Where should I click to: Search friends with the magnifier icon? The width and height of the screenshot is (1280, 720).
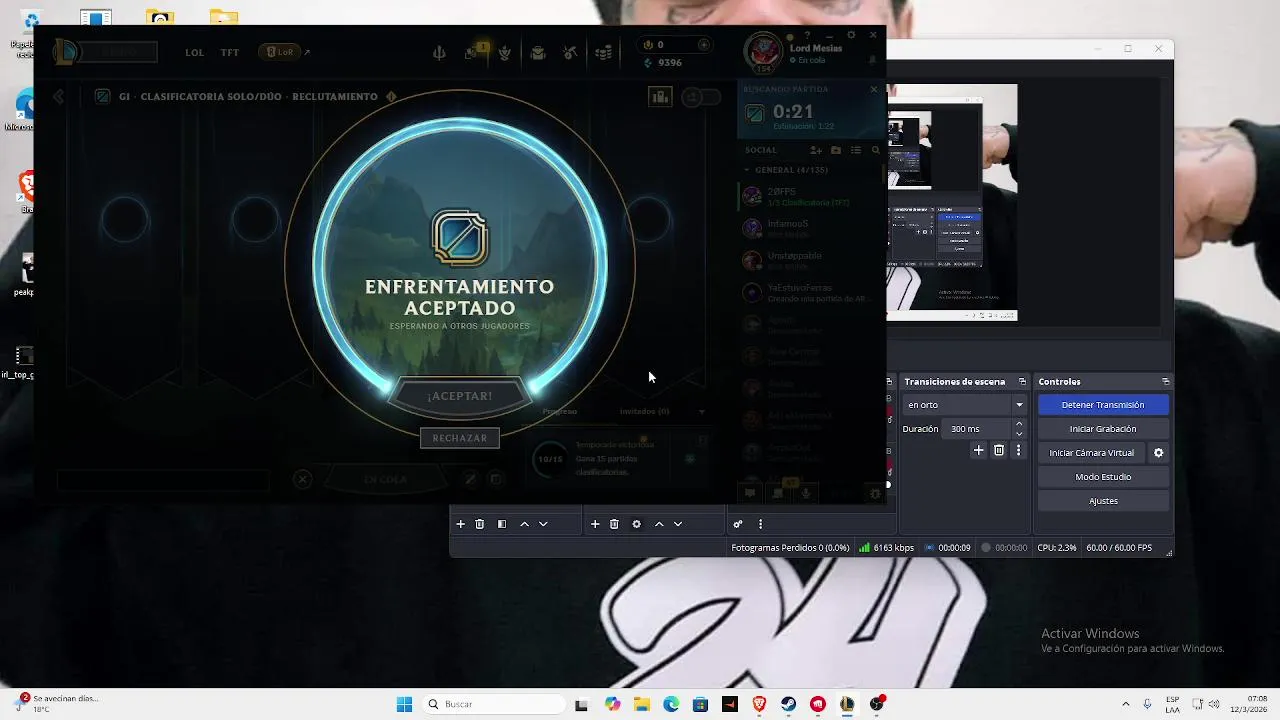coord(876,150)
